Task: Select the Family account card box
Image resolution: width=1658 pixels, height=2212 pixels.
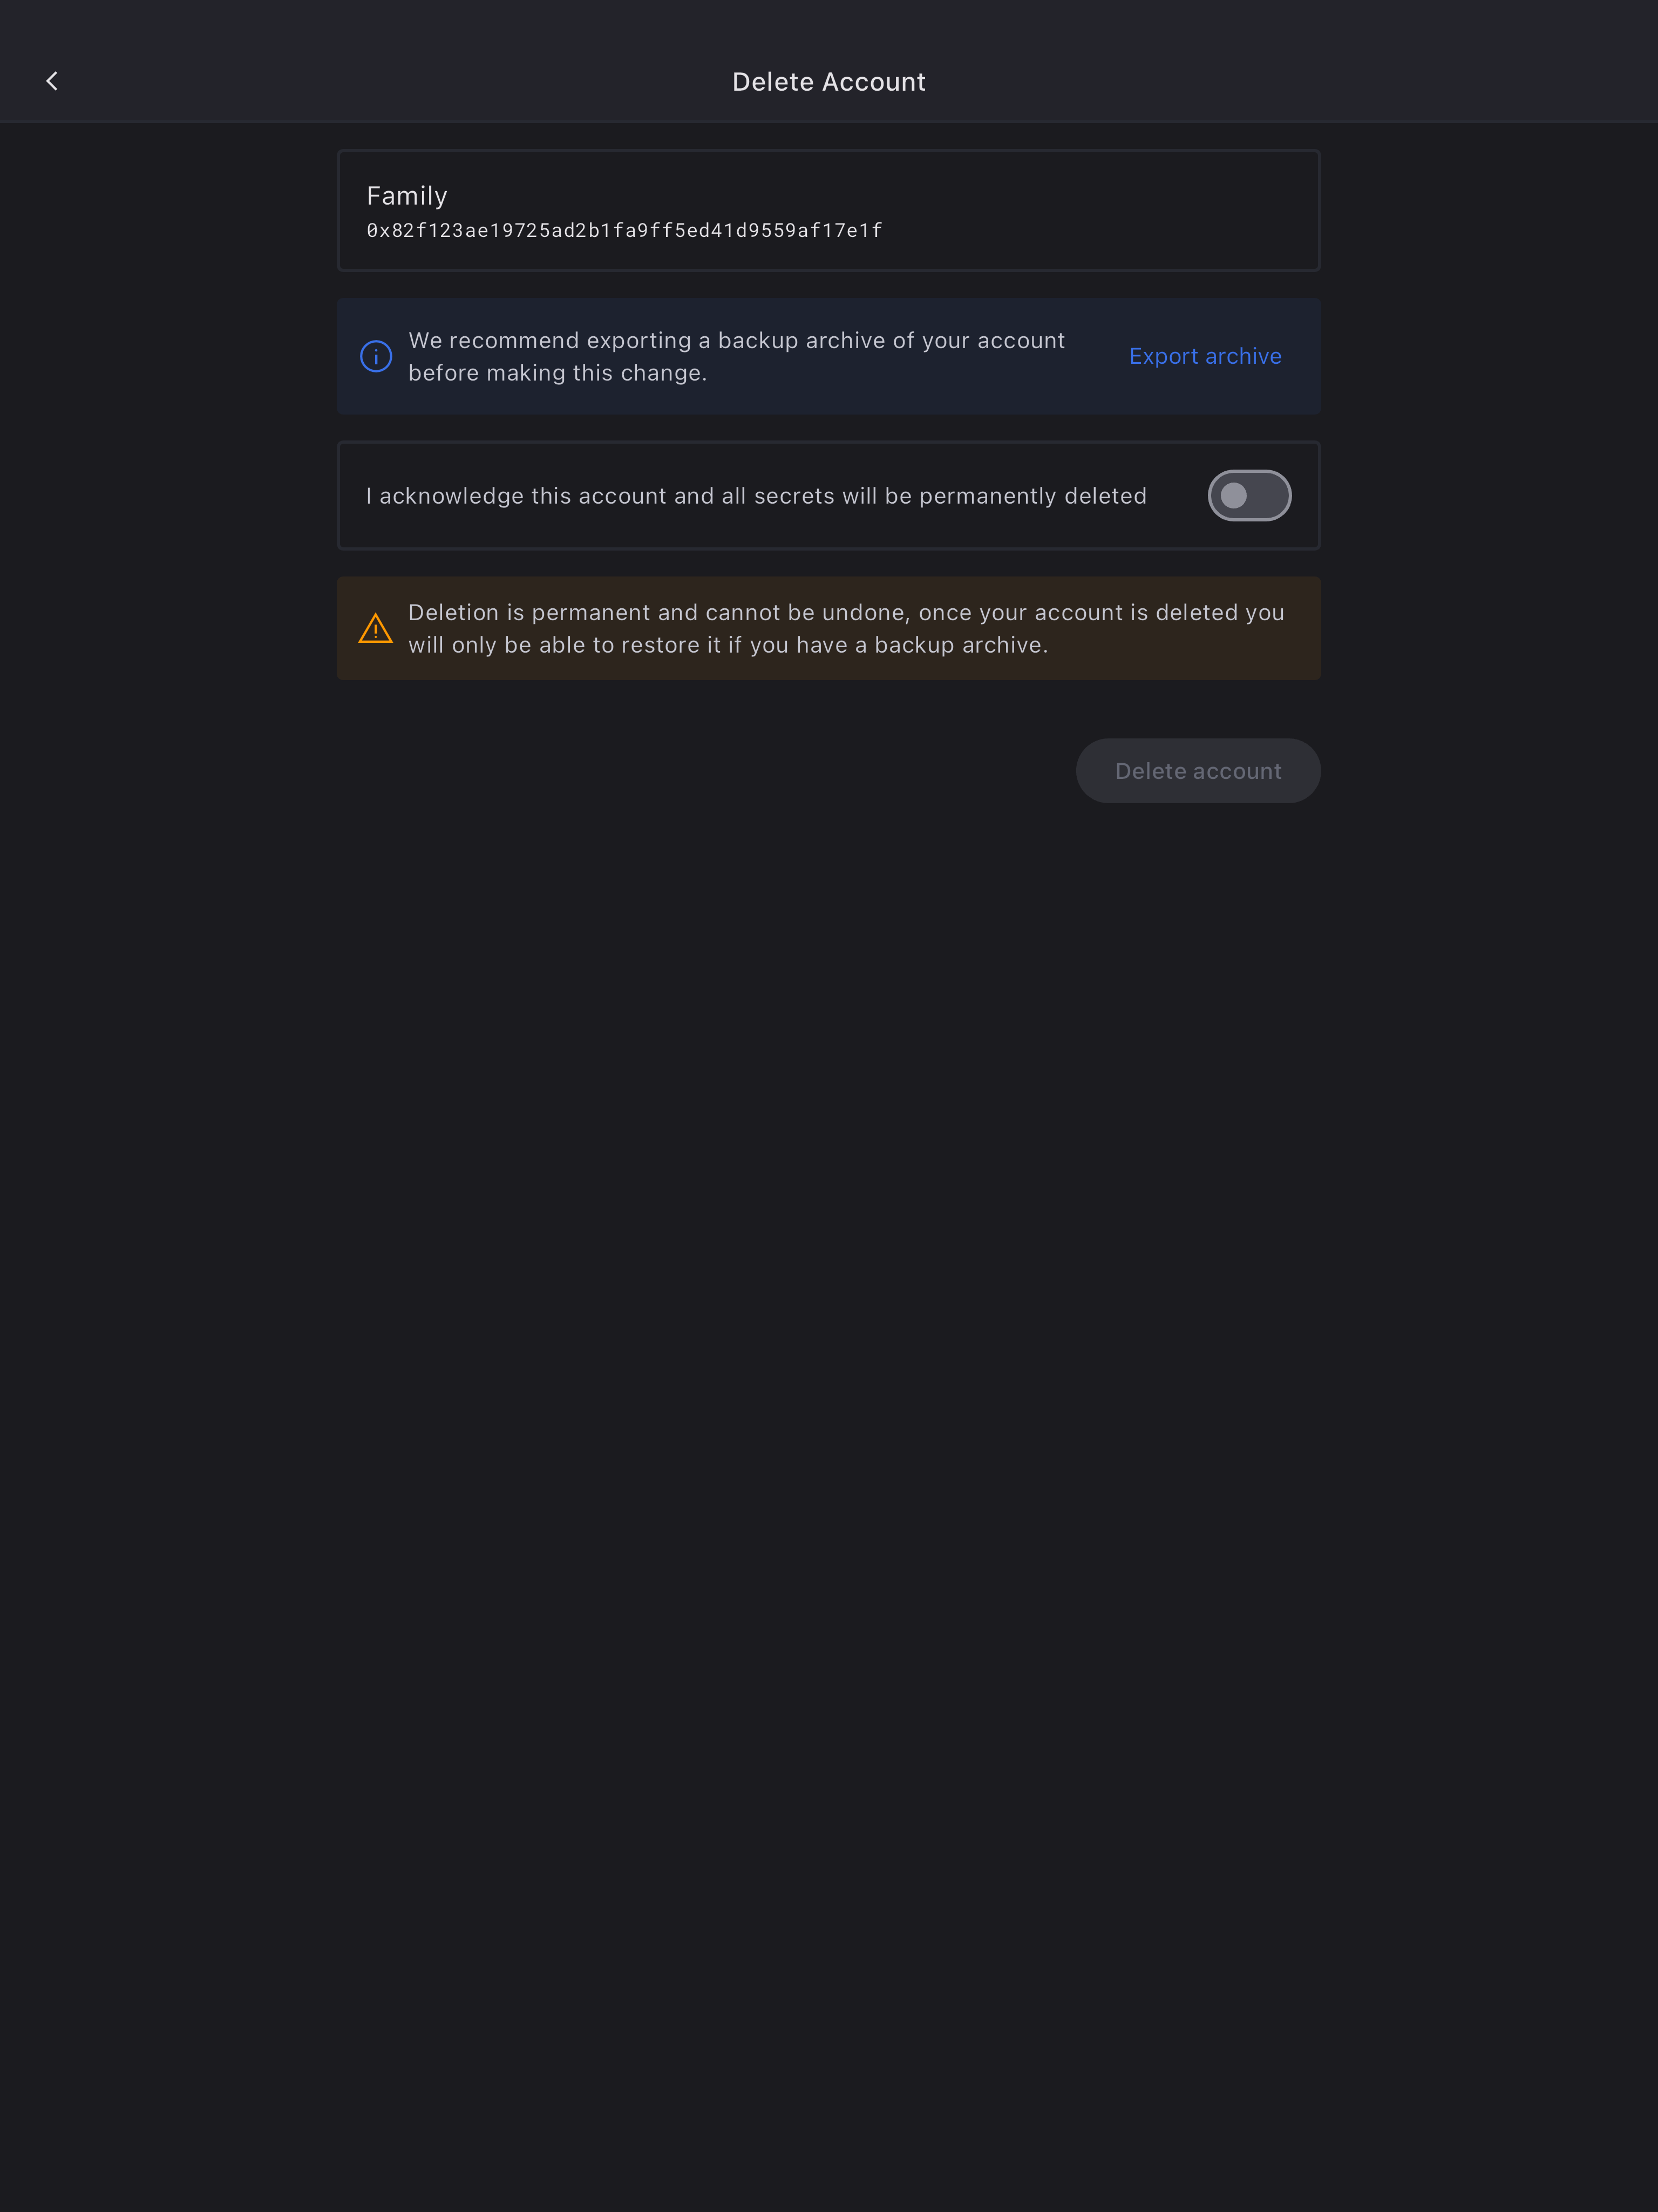Action: click(829, 211)
